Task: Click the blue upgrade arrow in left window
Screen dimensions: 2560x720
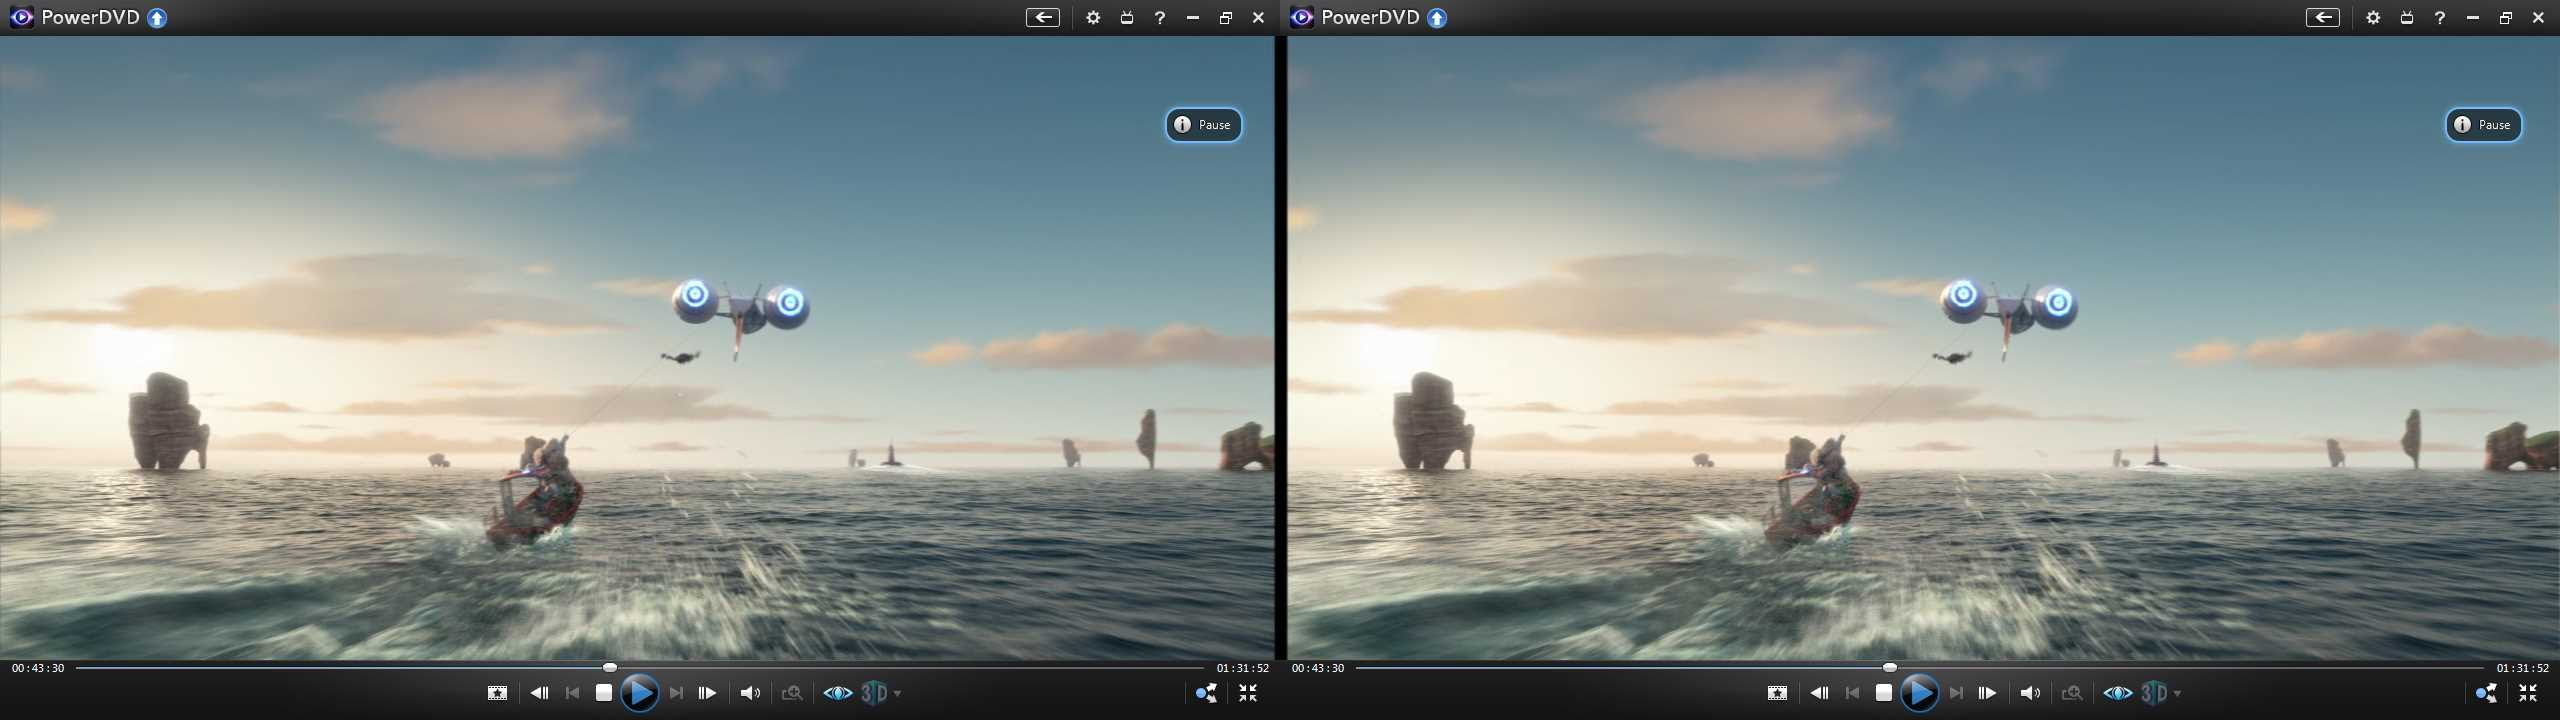Action: point(157,18)
